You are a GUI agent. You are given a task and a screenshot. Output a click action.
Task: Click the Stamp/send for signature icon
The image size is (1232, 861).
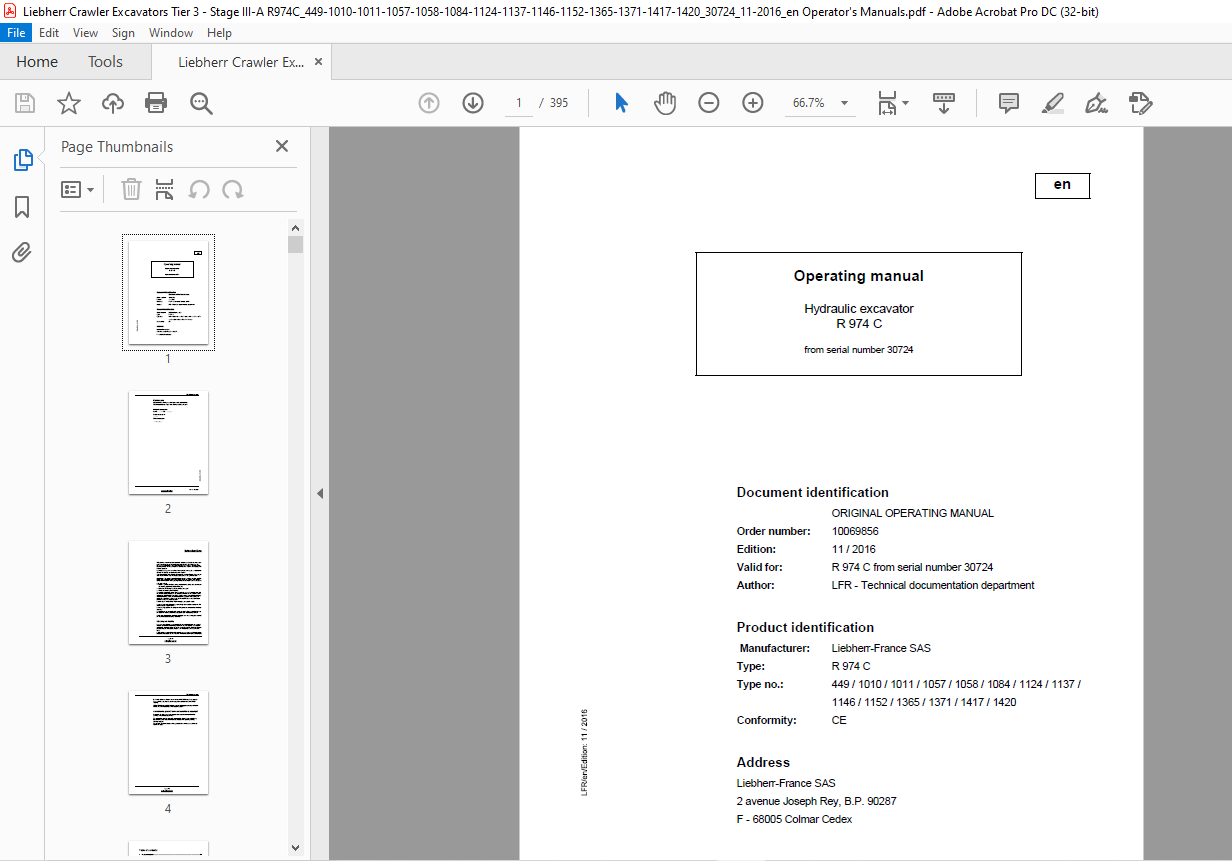point(1141,103)
